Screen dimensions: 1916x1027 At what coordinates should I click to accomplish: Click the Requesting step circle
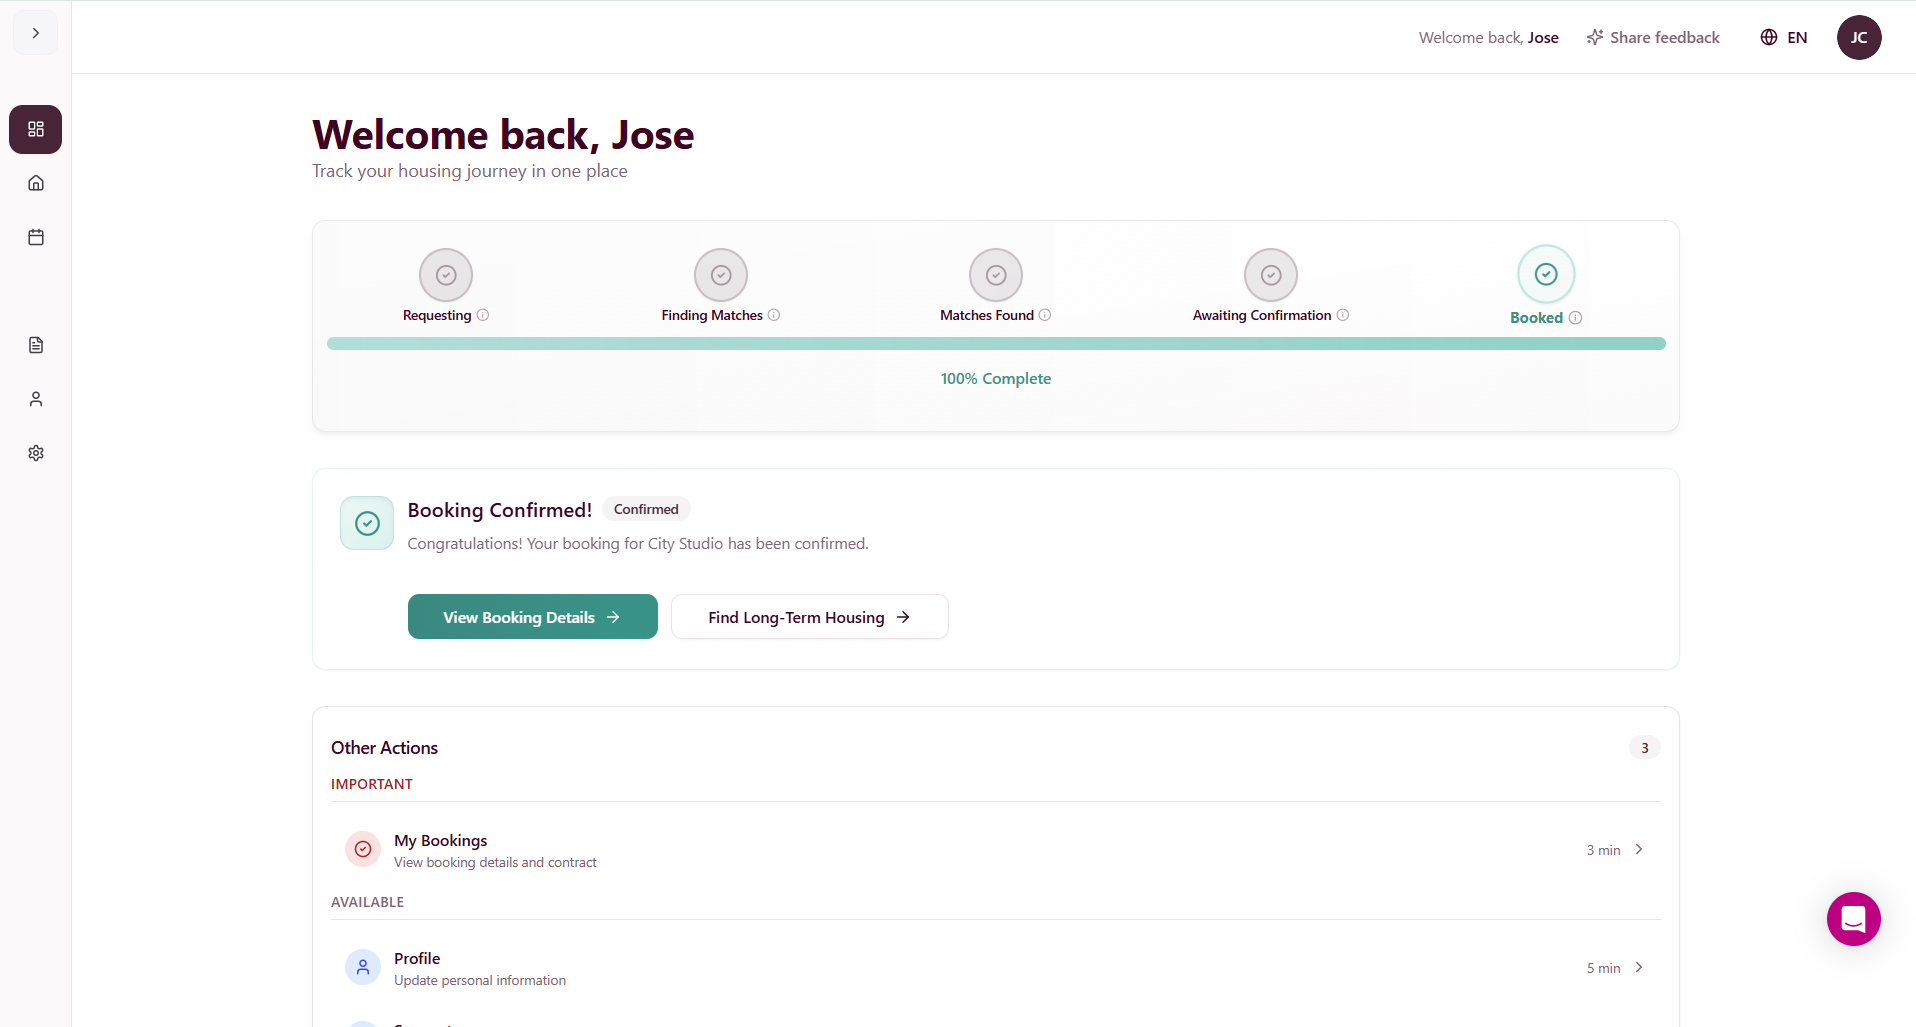click(x=446, y=275)
